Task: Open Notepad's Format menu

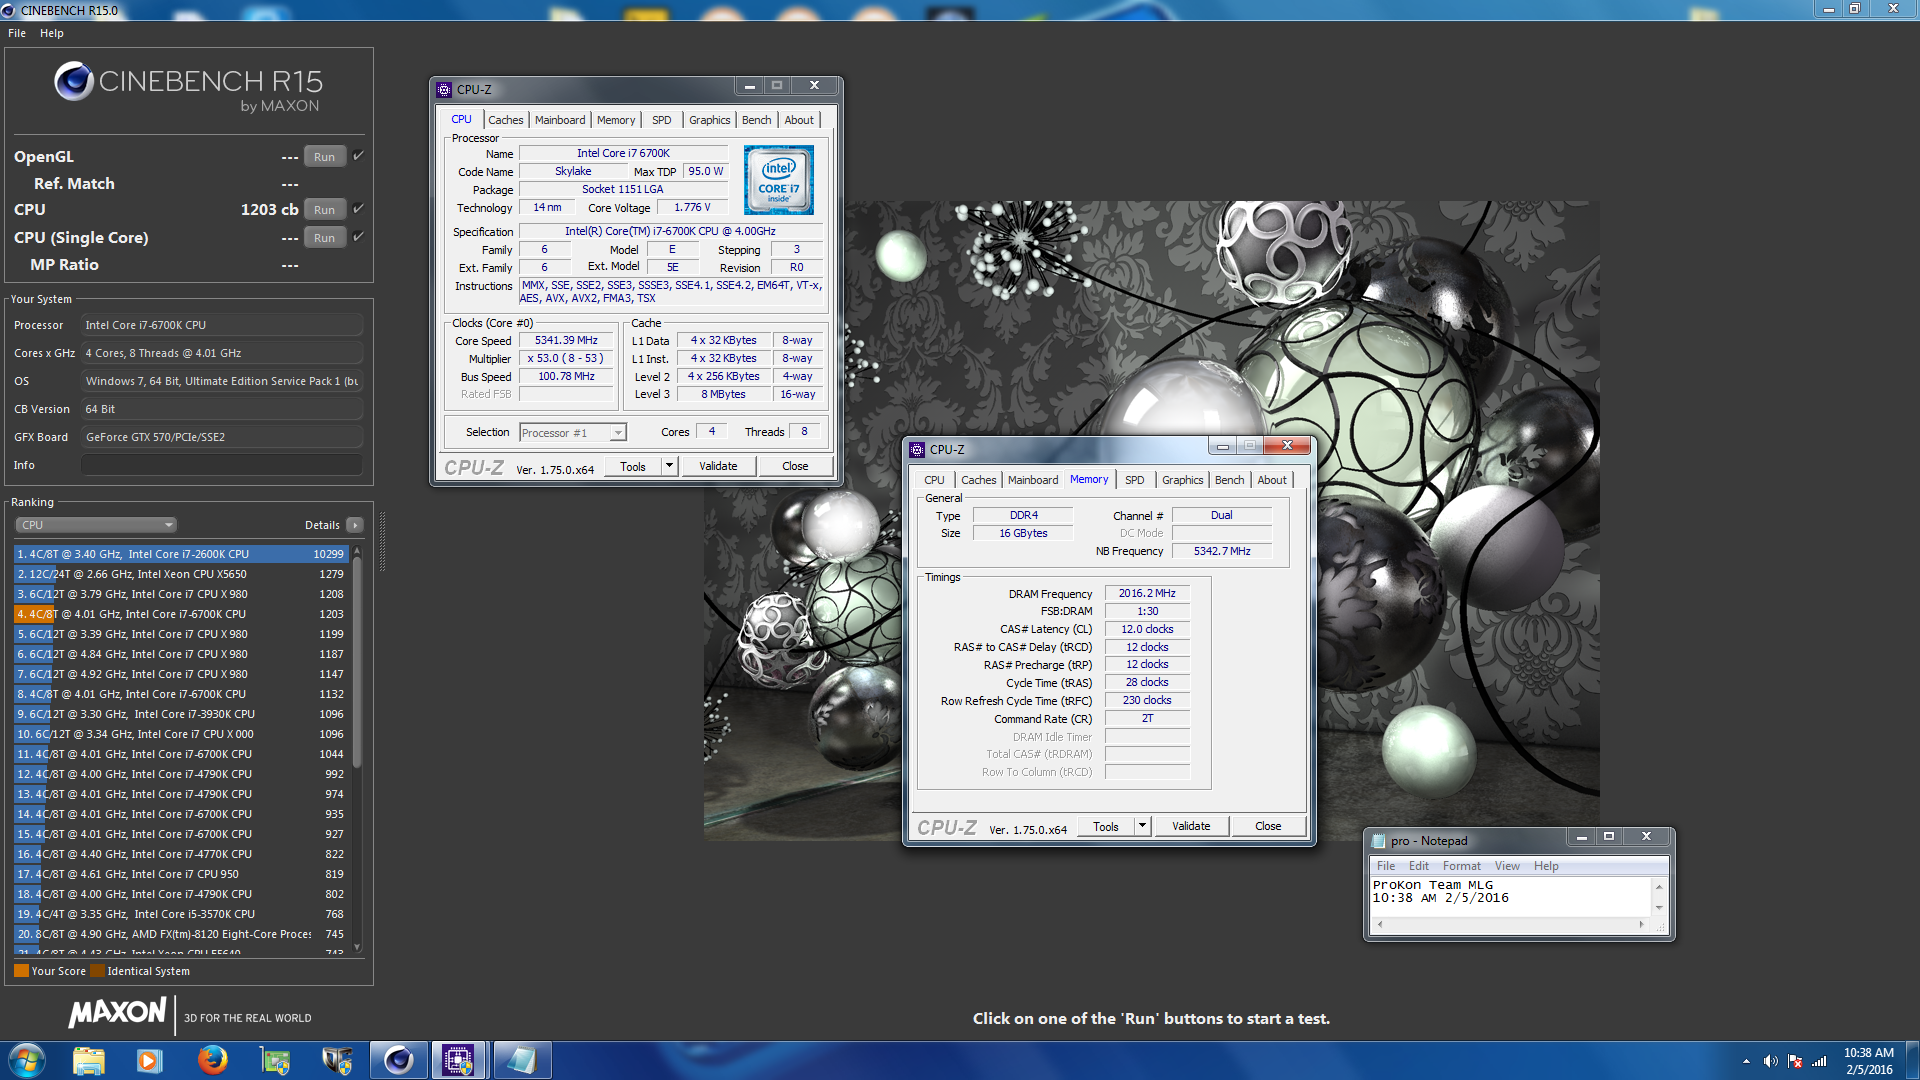Action: [1461, 866]
